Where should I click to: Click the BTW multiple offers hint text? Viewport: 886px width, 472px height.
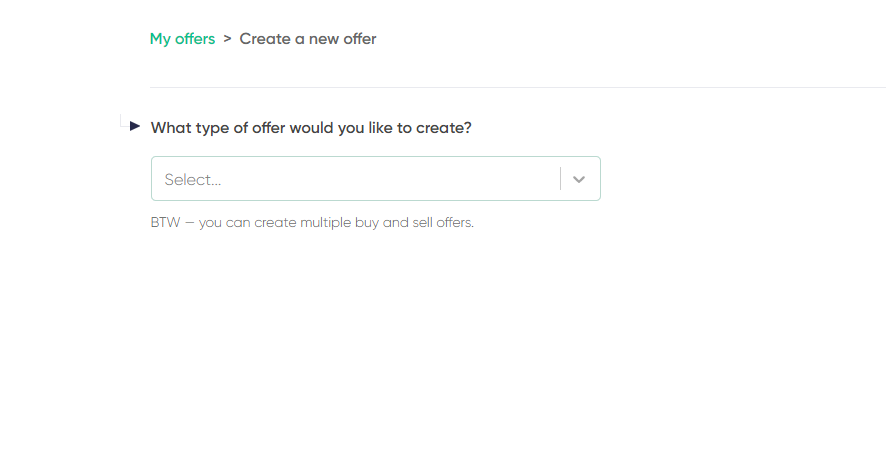point(312,223)
